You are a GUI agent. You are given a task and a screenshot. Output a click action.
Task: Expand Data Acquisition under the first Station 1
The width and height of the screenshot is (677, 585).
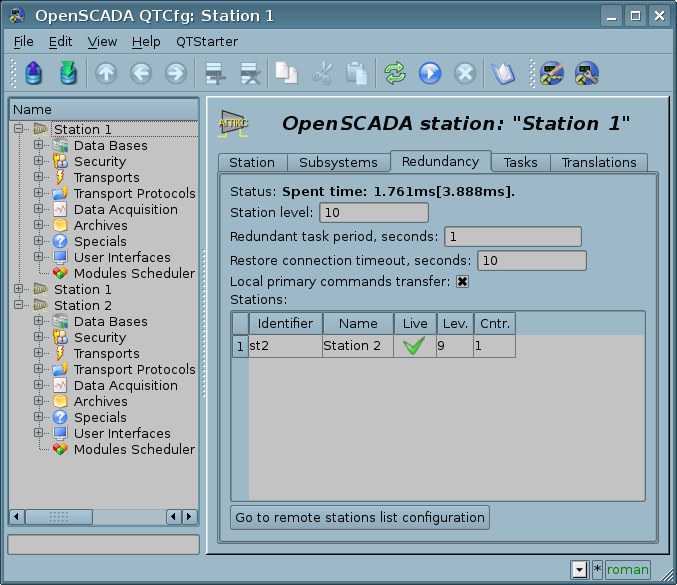coord(39,210)
